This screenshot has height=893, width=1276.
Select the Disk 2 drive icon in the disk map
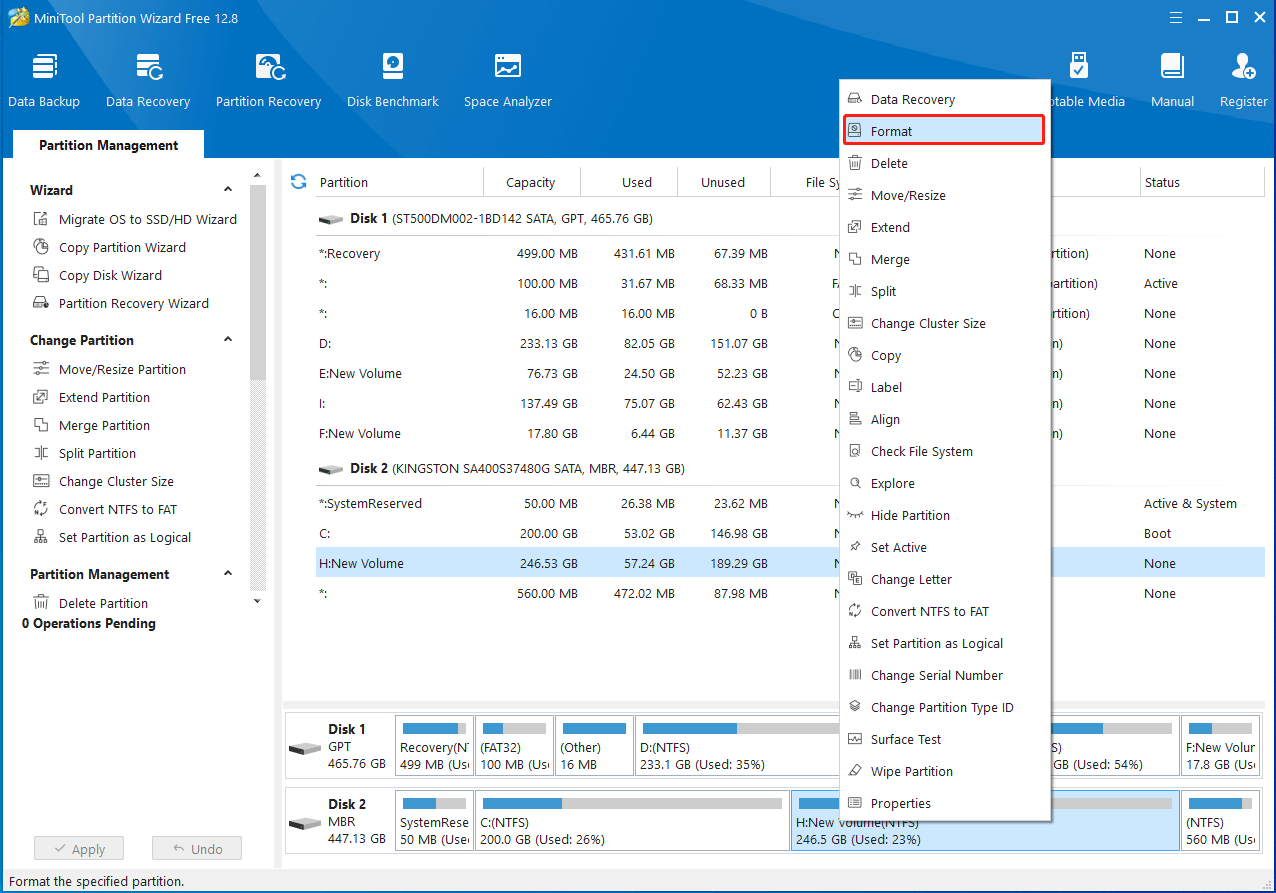(x=304, y=823)
